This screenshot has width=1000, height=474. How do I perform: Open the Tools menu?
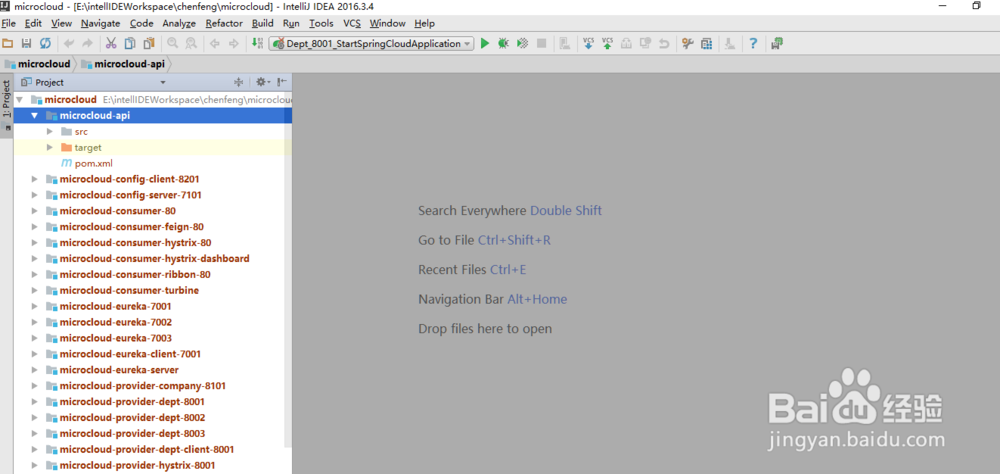pos(321,24)
